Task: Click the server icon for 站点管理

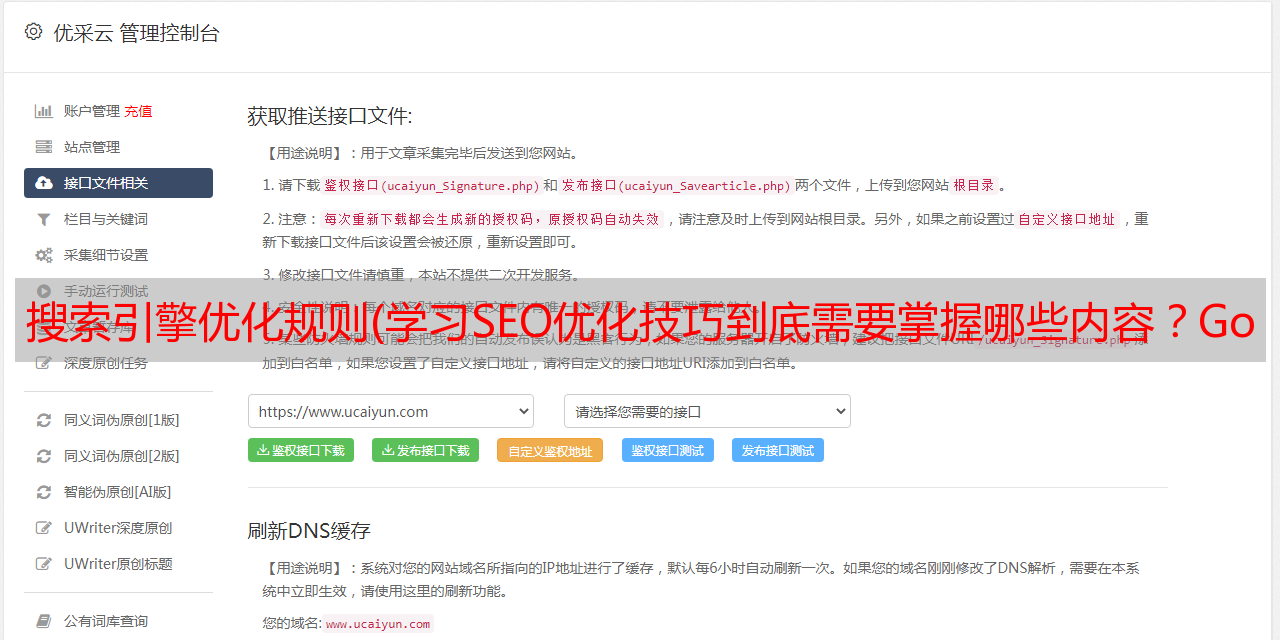Action: (x=44, y=147)
